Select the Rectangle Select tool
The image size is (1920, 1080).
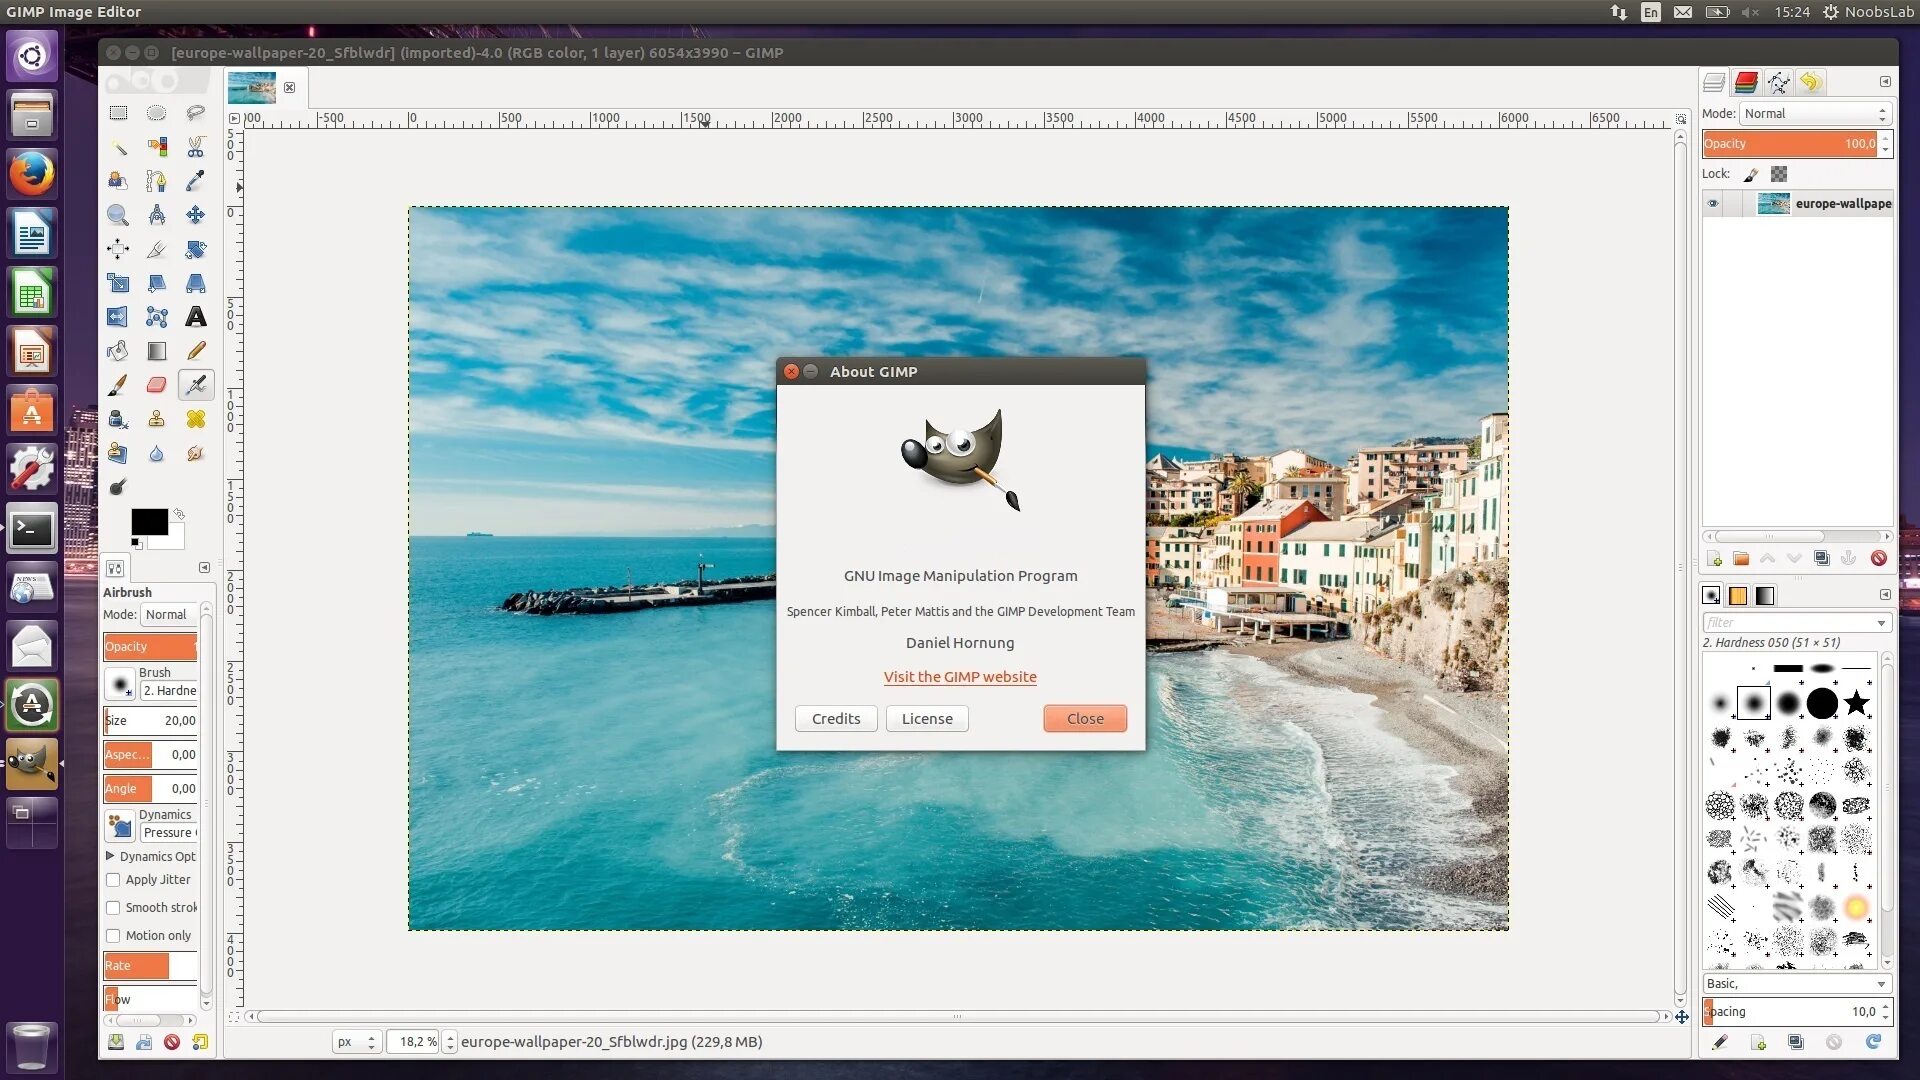coord(118,113)
